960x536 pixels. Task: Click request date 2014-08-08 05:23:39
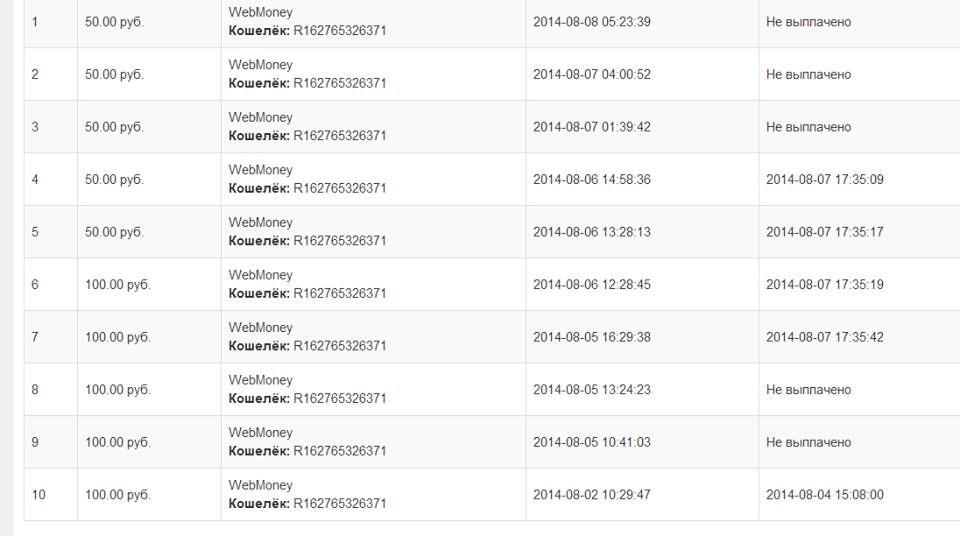[x=591, y=22]
